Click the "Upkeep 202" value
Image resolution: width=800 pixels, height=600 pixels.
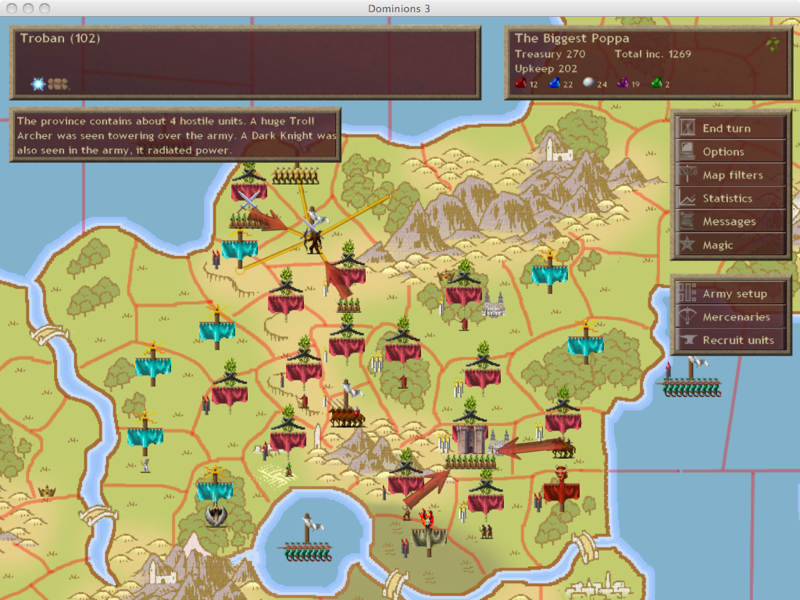545,68
